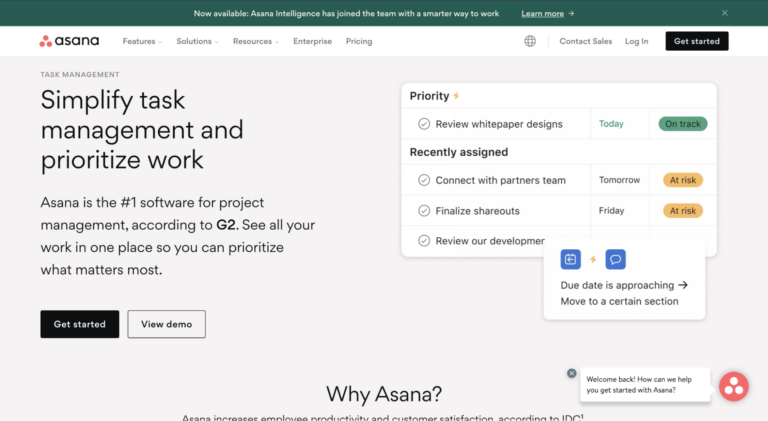The image size is (768, 421).
Task: Tick the Finalize shareouts task circle
Action: point(424,211)
